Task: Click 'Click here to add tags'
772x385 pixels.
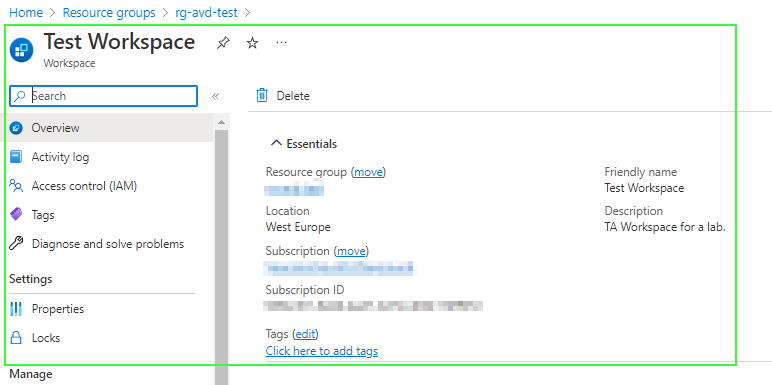Action: point(322,351)
